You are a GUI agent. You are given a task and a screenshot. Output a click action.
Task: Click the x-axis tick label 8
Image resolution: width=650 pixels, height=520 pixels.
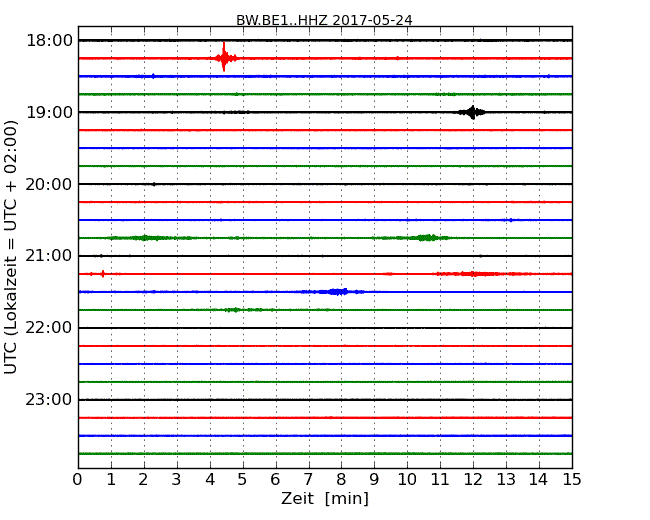click(341, 479)
